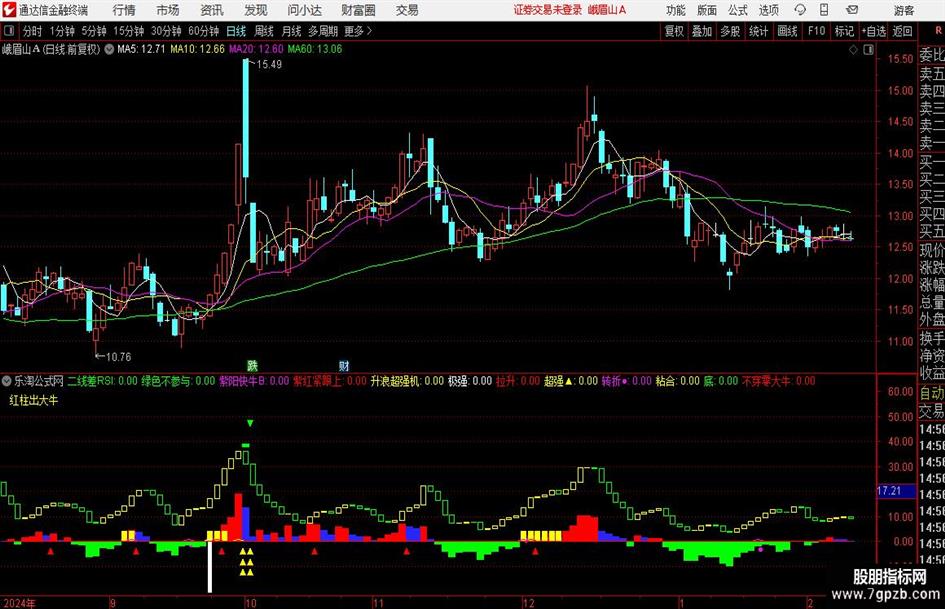Open 多周期 multi-period view
The image size is (945, 609).
(x=323, y=31)
